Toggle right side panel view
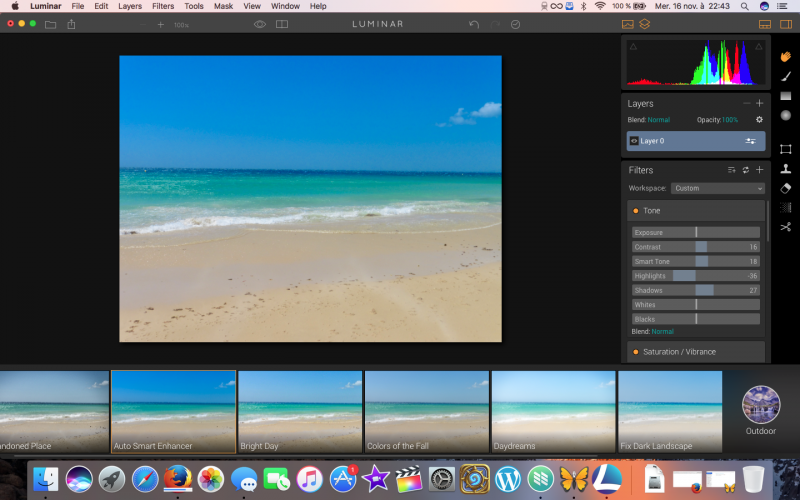 pyautogui.click(x=786, y=24)
